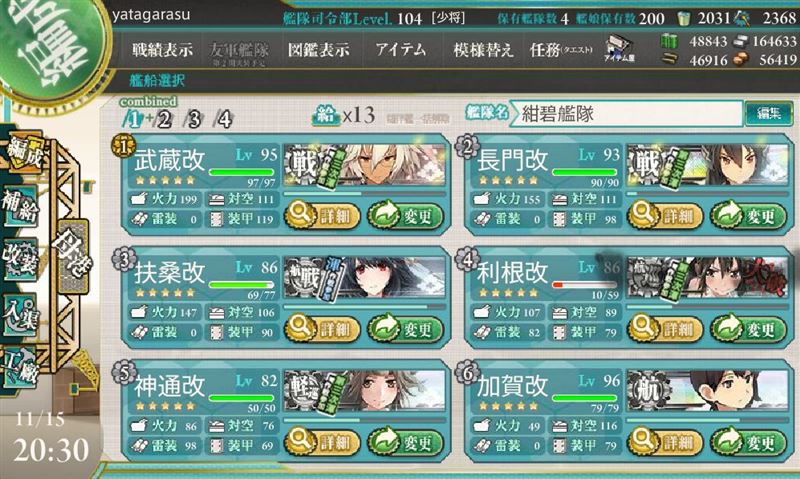Open the 改装 (remodel) sidebar icon
This screenshot has width=800, height=479.
click(x=20, y=260)
